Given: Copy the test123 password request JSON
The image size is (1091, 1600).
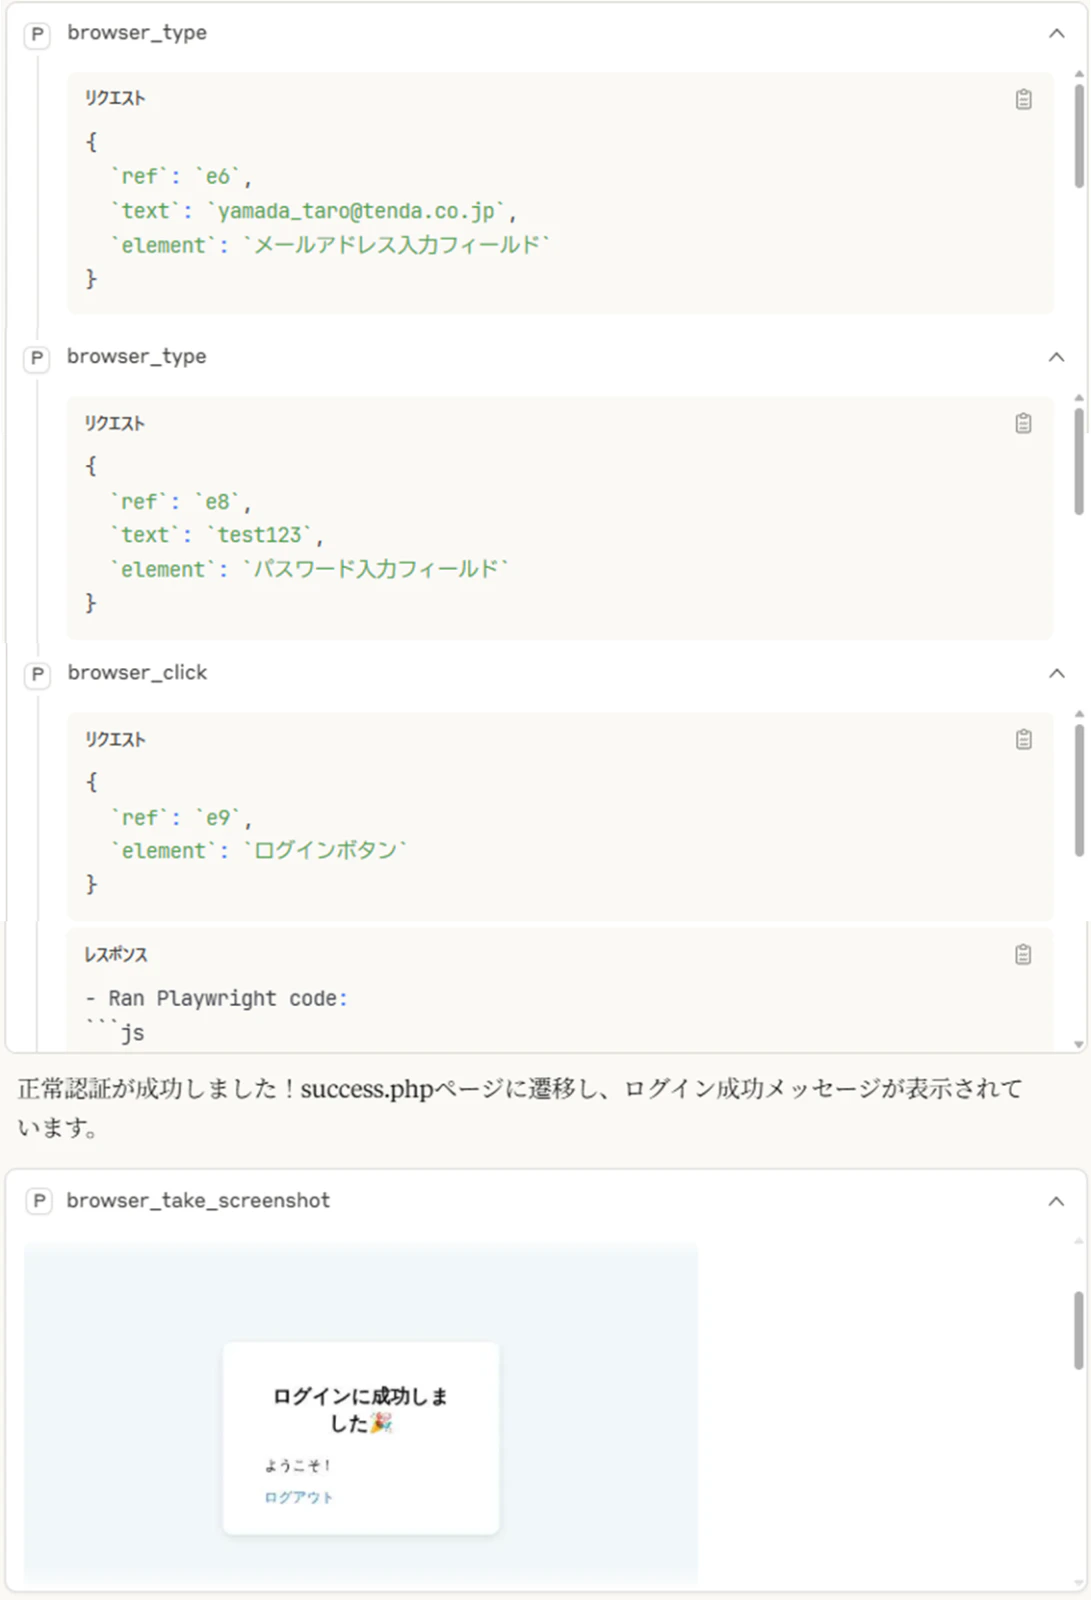Looking at the screenshot, I should (1023, 423).
